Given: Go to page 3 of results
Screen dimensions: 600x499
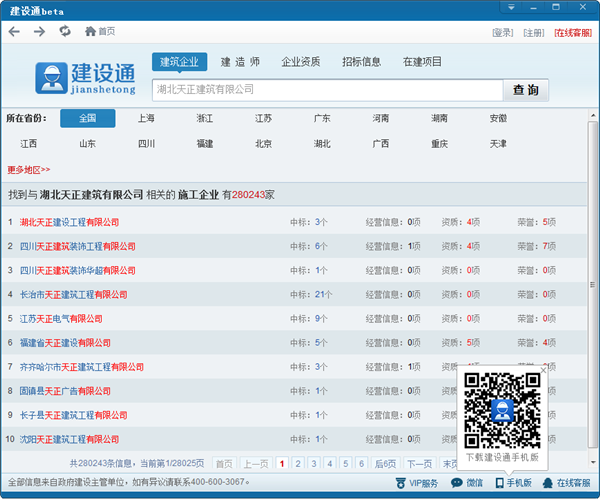Looking at the screenshot, I should [314, 464].
